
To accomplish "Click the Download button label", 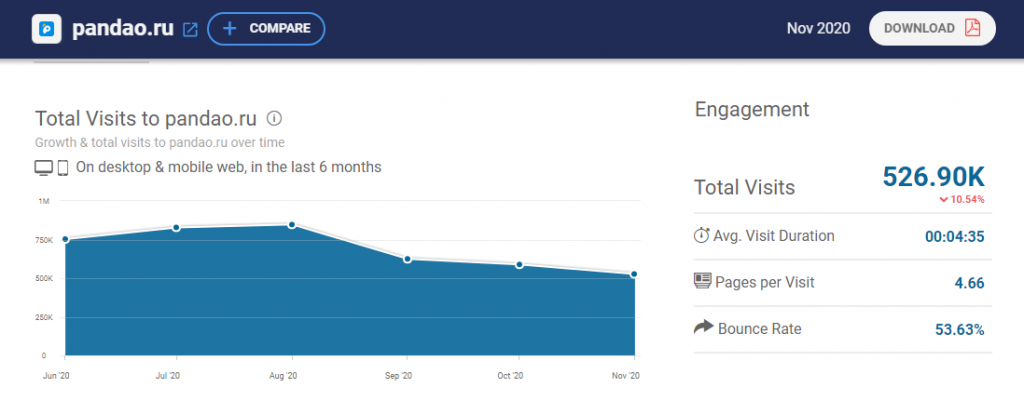I will coord(919,28).
